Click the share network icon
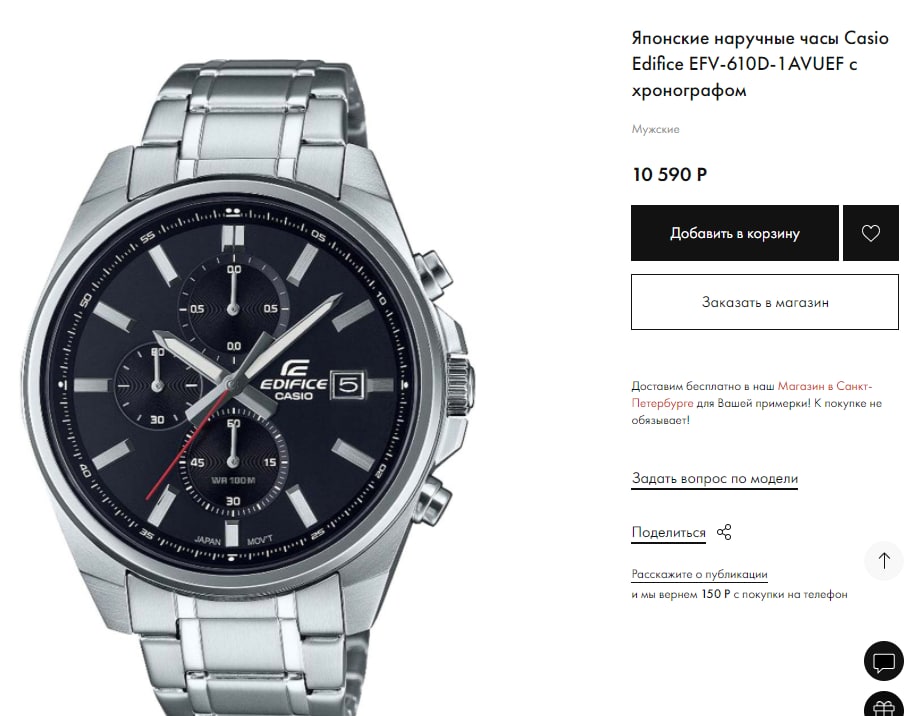The width and height of the screenshot is (909, 716). 724,532
